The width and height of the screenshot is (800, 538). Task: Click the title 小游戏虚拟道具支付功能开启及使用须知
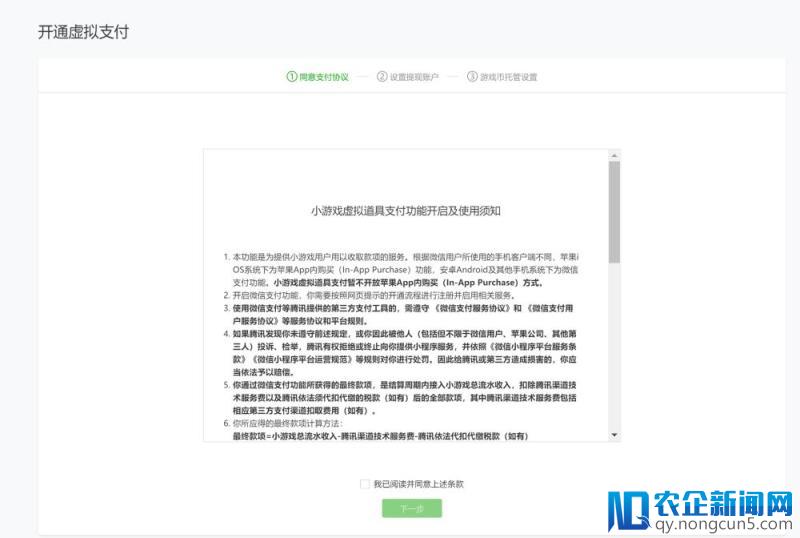[406, 211]
